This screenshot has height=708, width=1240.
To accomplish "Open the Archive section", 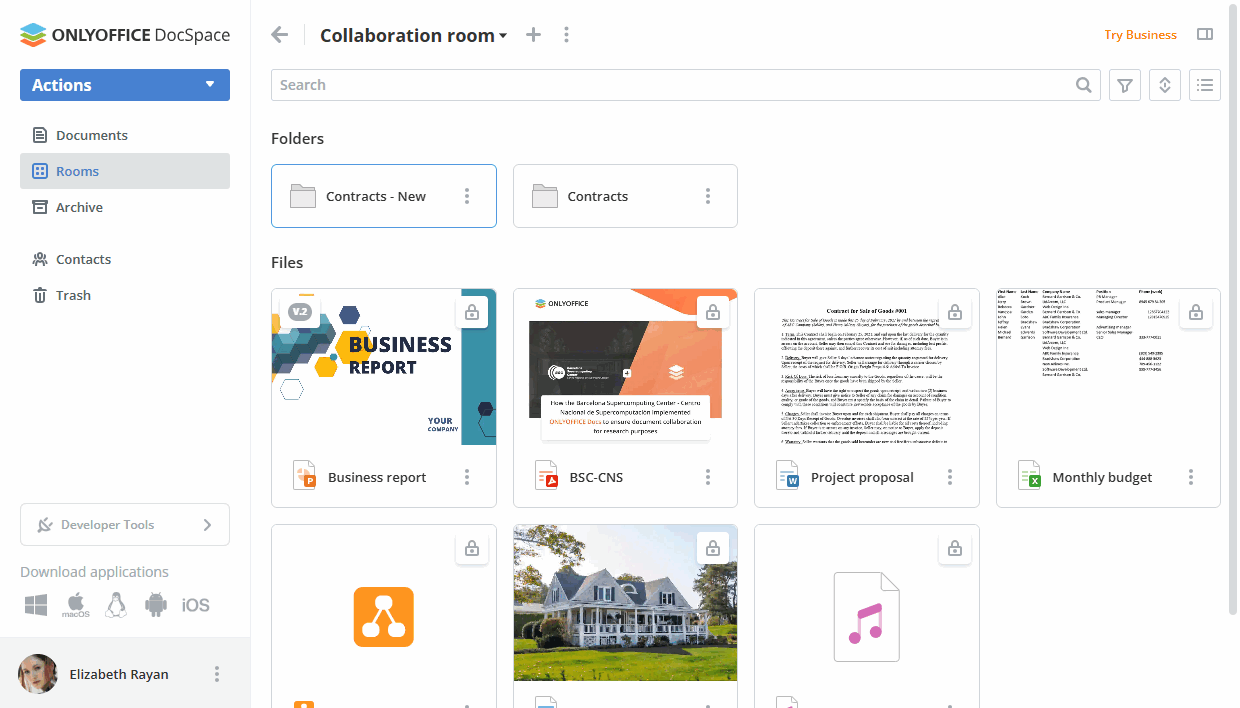I will (x=125, y=207).
